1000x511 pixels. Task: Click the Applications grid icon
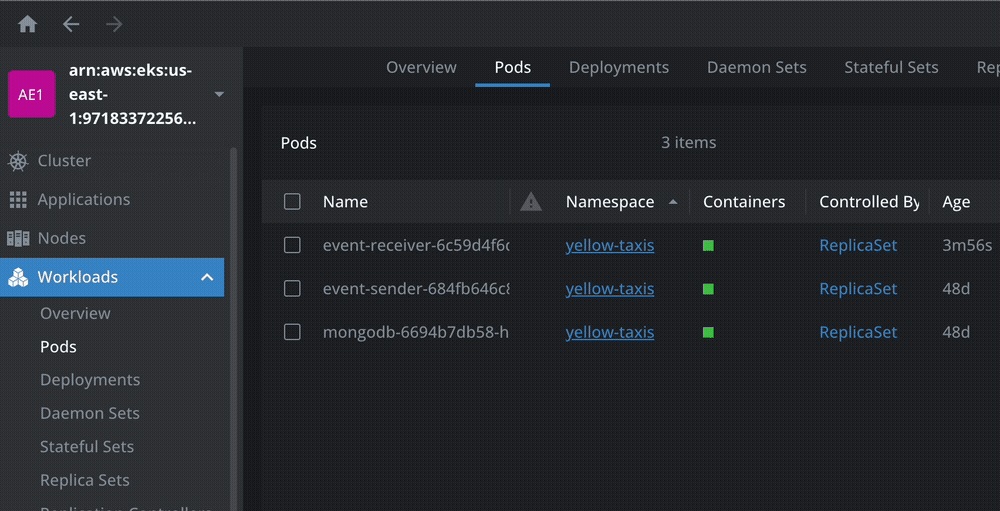point(18,200)
